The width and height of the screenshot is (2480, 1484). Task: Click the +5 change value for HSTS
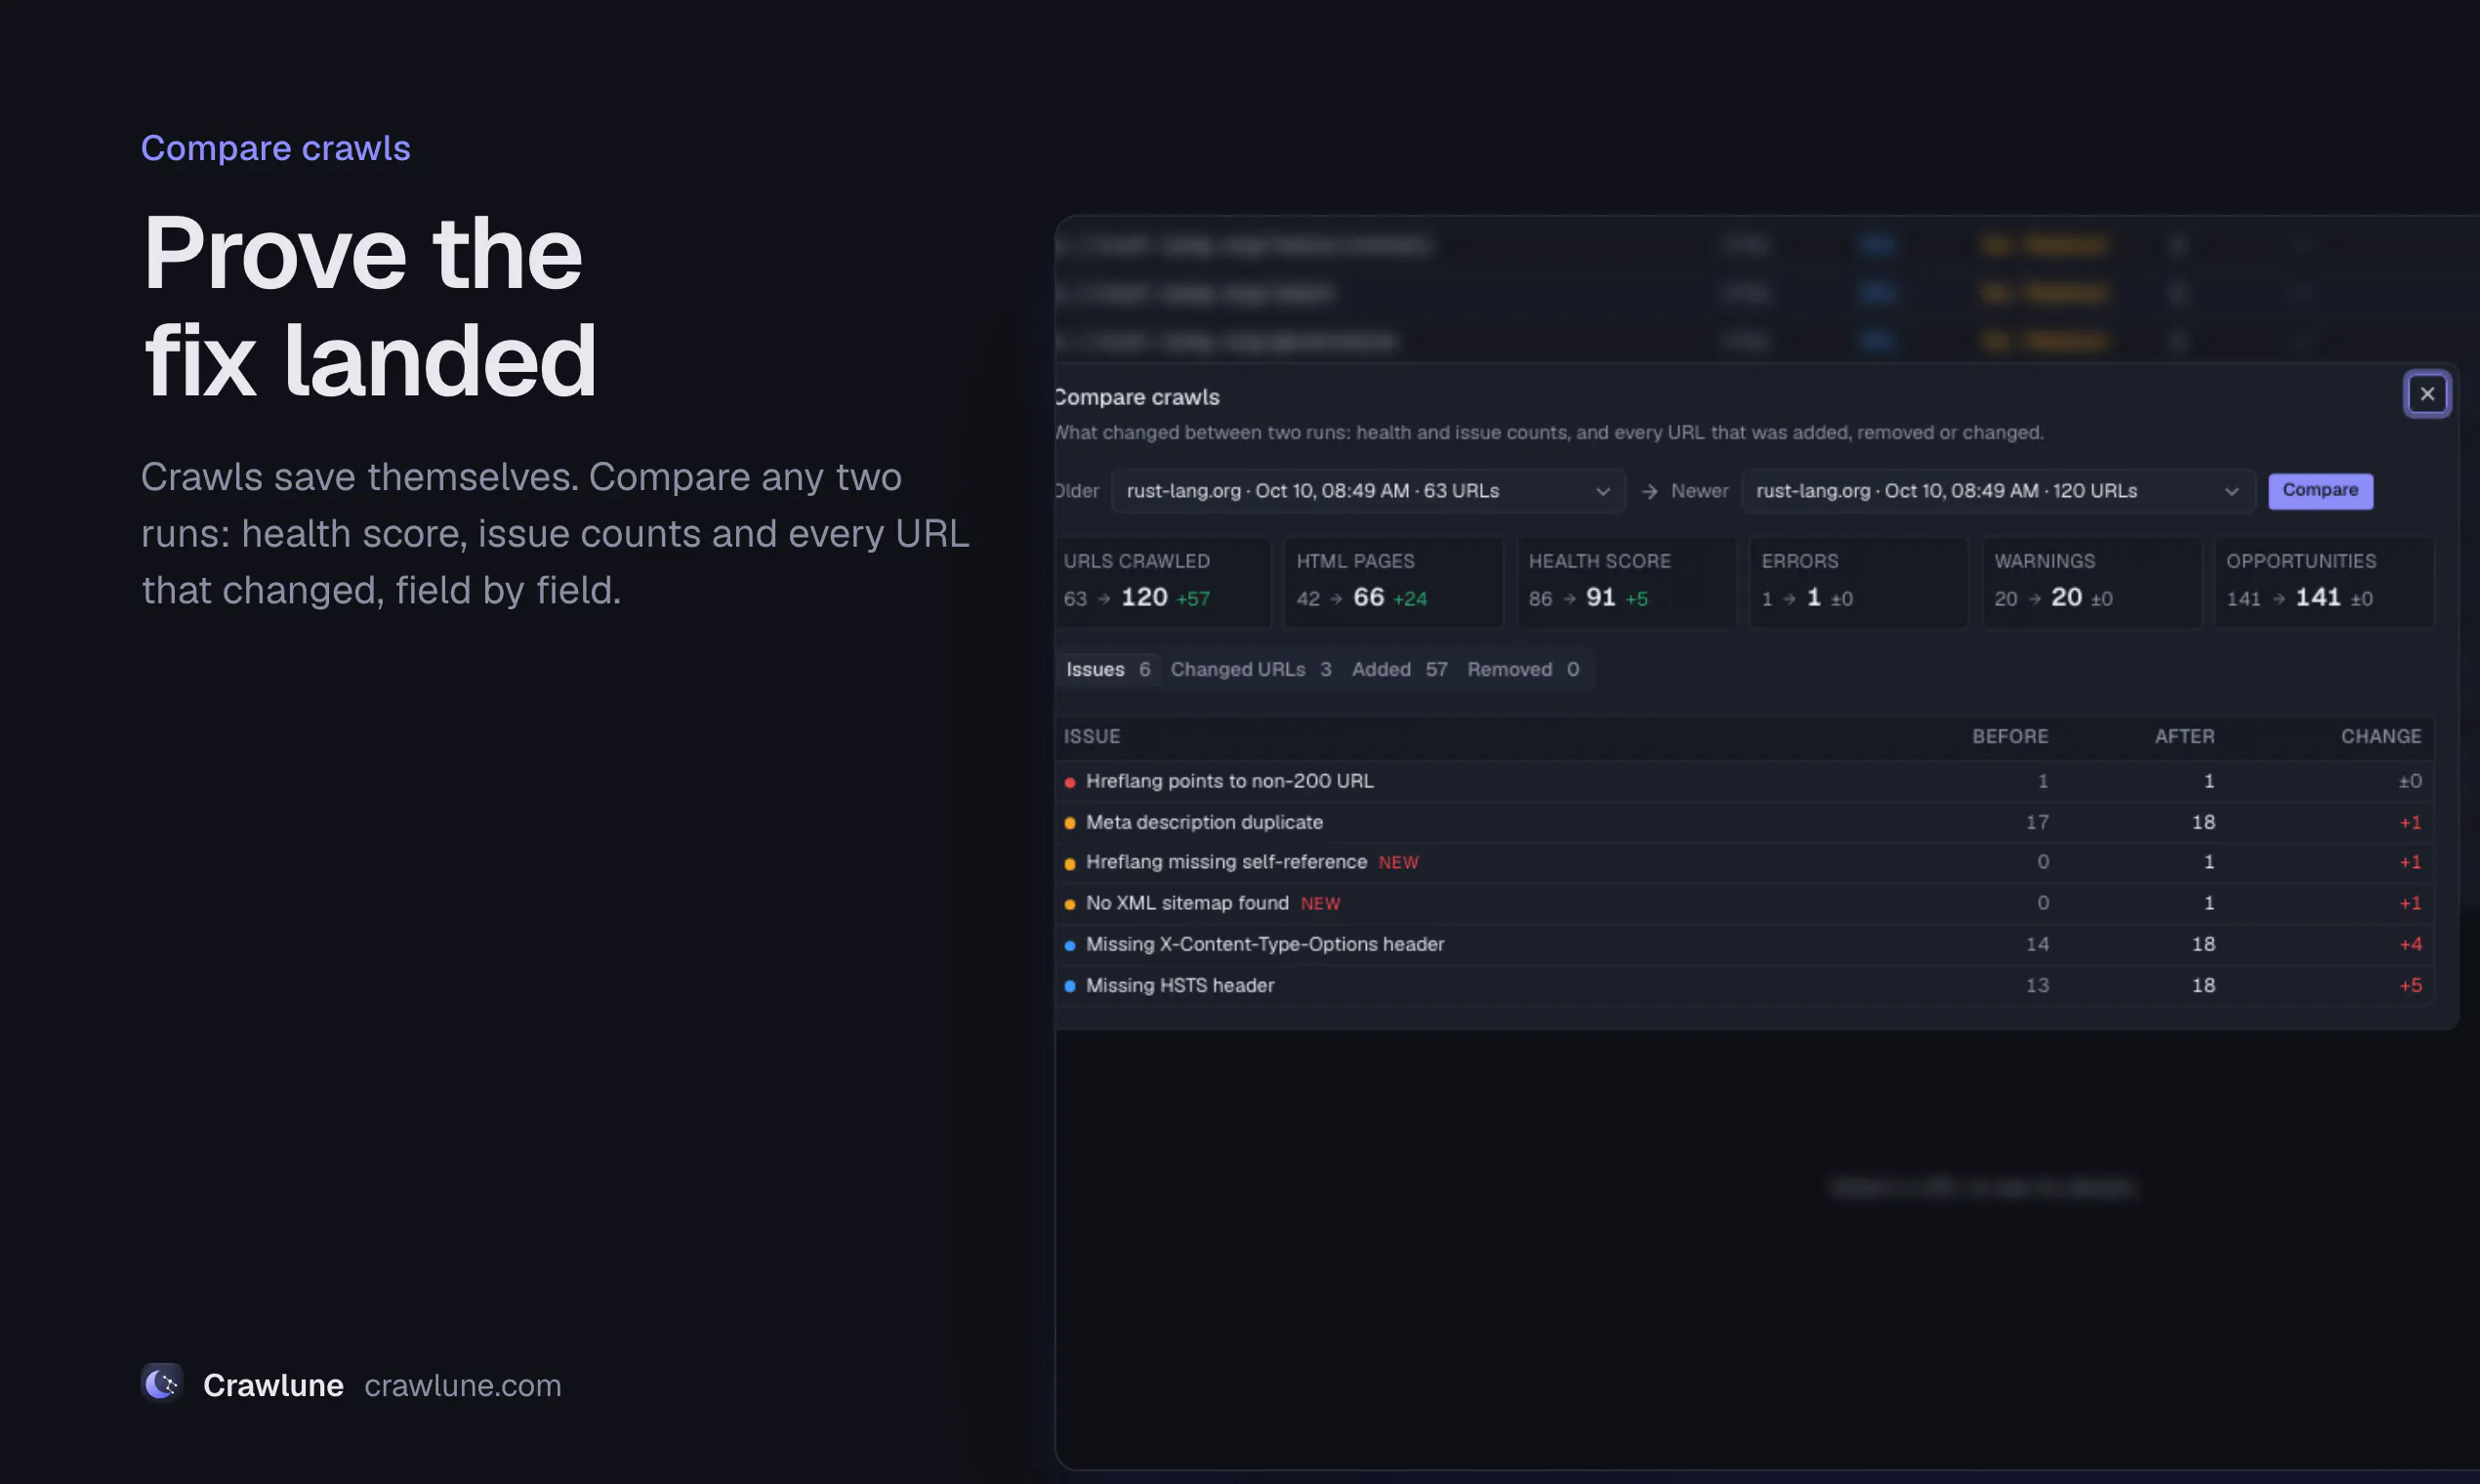[2410, 985]
